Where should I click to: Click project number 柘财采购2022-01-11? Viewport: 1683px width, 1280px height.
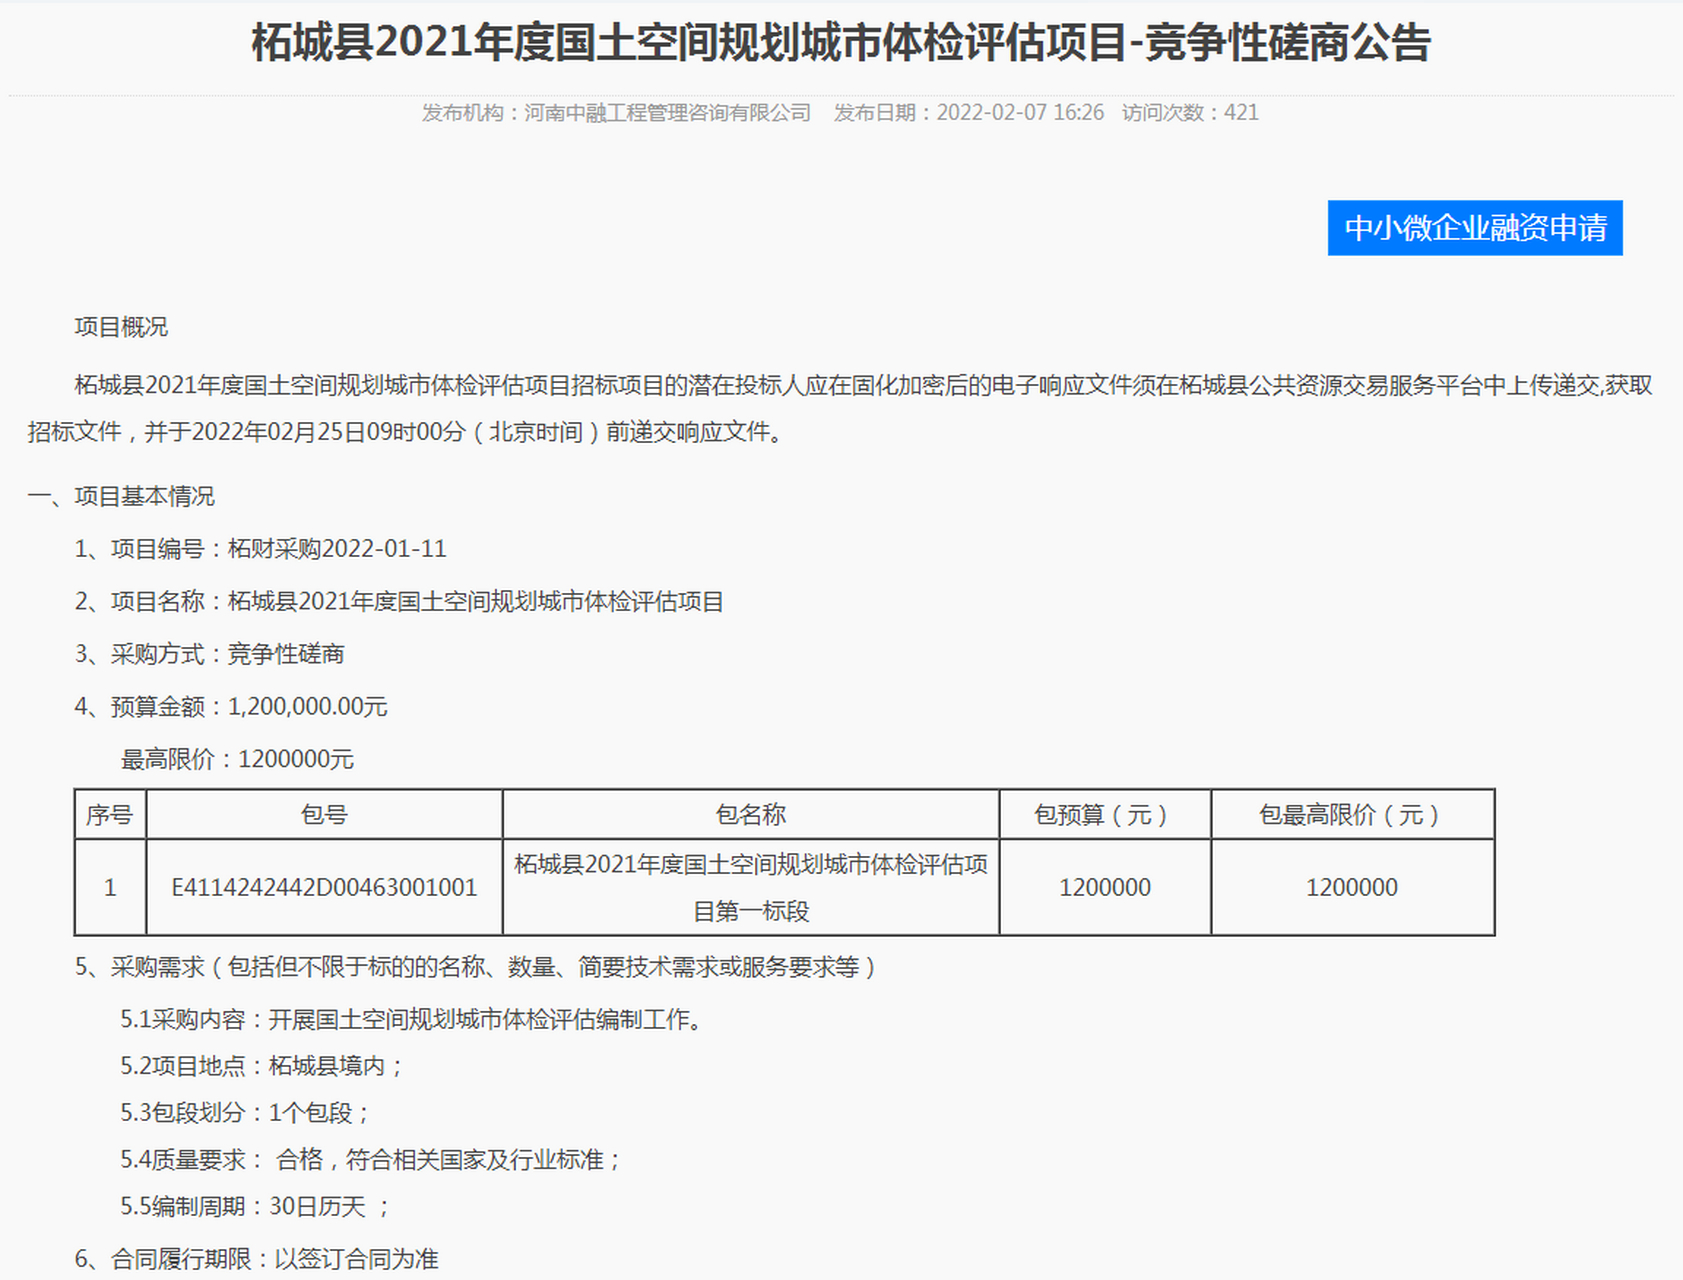point(337,549)
